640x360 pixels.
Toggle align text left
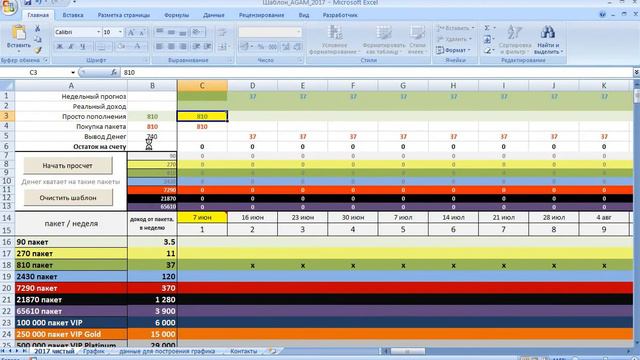tap(160, 47)
